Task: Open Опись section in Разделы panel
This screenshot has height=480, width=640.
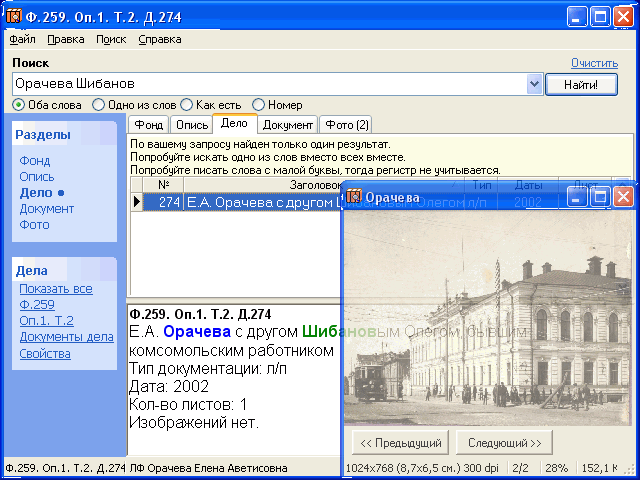Action: tap(37, 177)
